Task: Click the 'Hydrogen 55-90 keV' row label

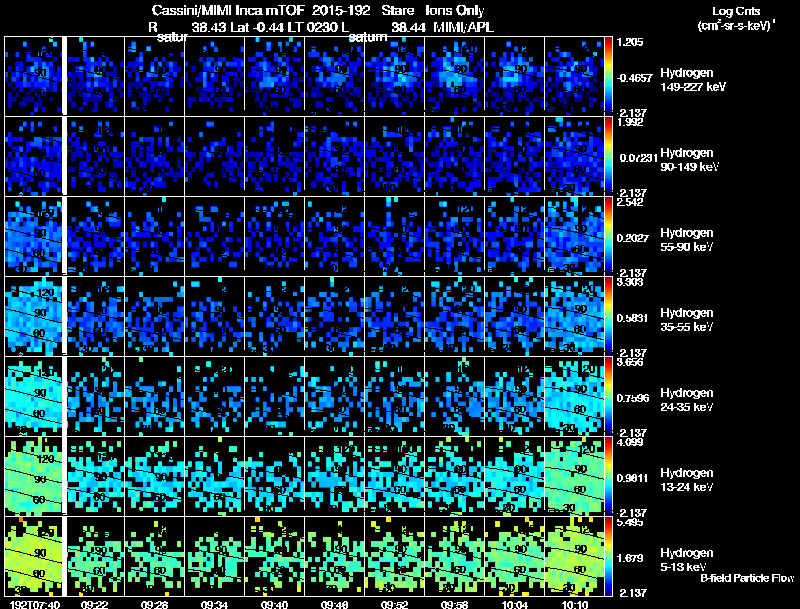Action: tap(687, 240)
